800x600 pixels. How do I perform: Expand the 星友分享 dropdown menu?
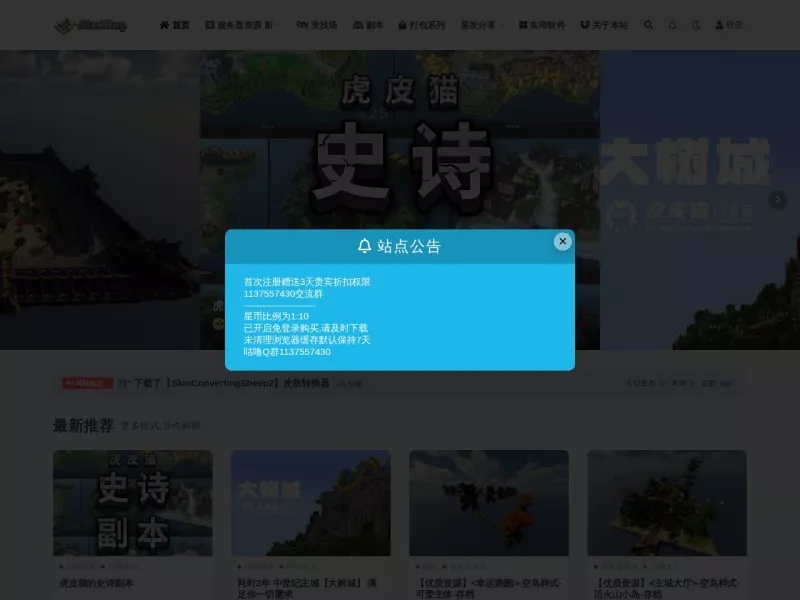(482, 25)
